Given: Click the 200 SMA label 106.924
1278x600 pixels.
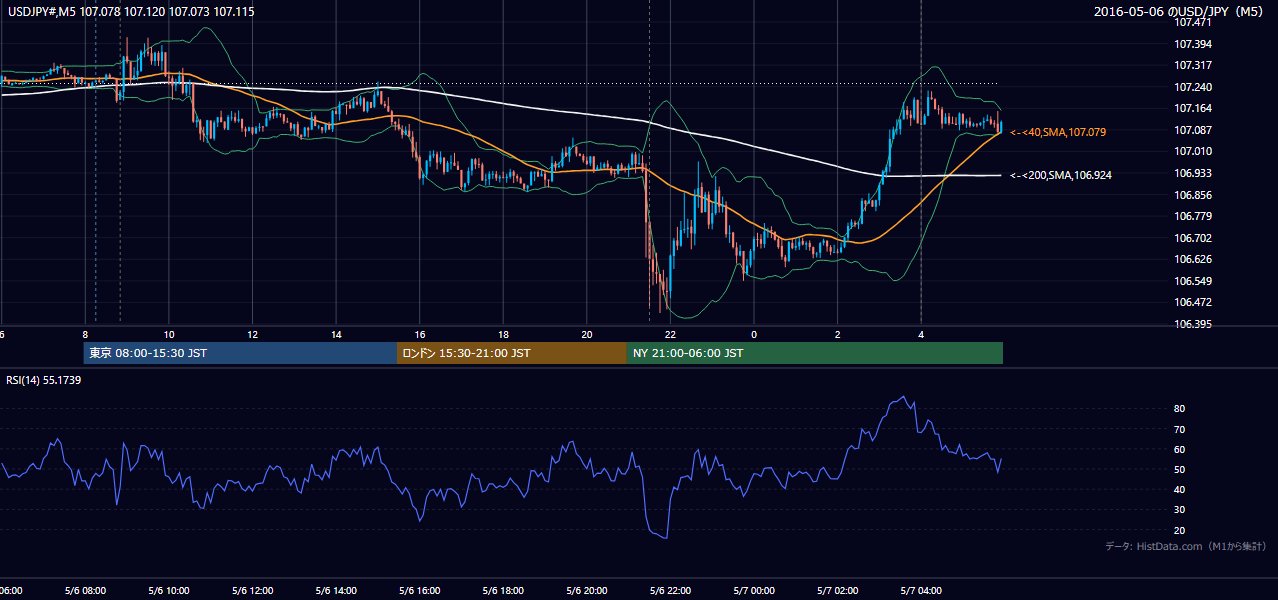Looking at the screenshot, I should [1061, 175].
